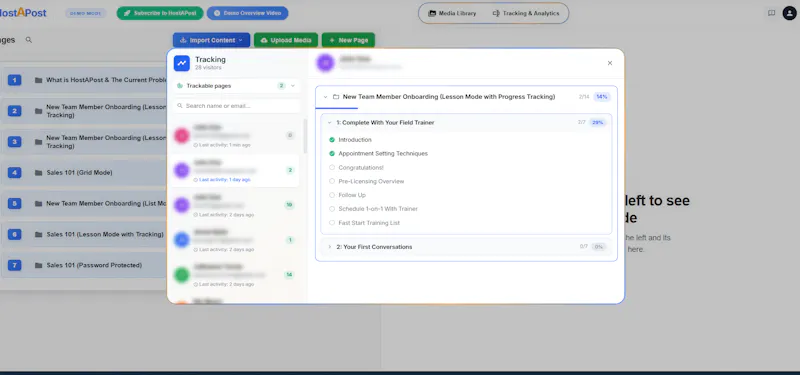This screenshot has width=800, height=375.
Task: Click blue avatar of visitor with badge 1
Action: (x=182, y=240)
